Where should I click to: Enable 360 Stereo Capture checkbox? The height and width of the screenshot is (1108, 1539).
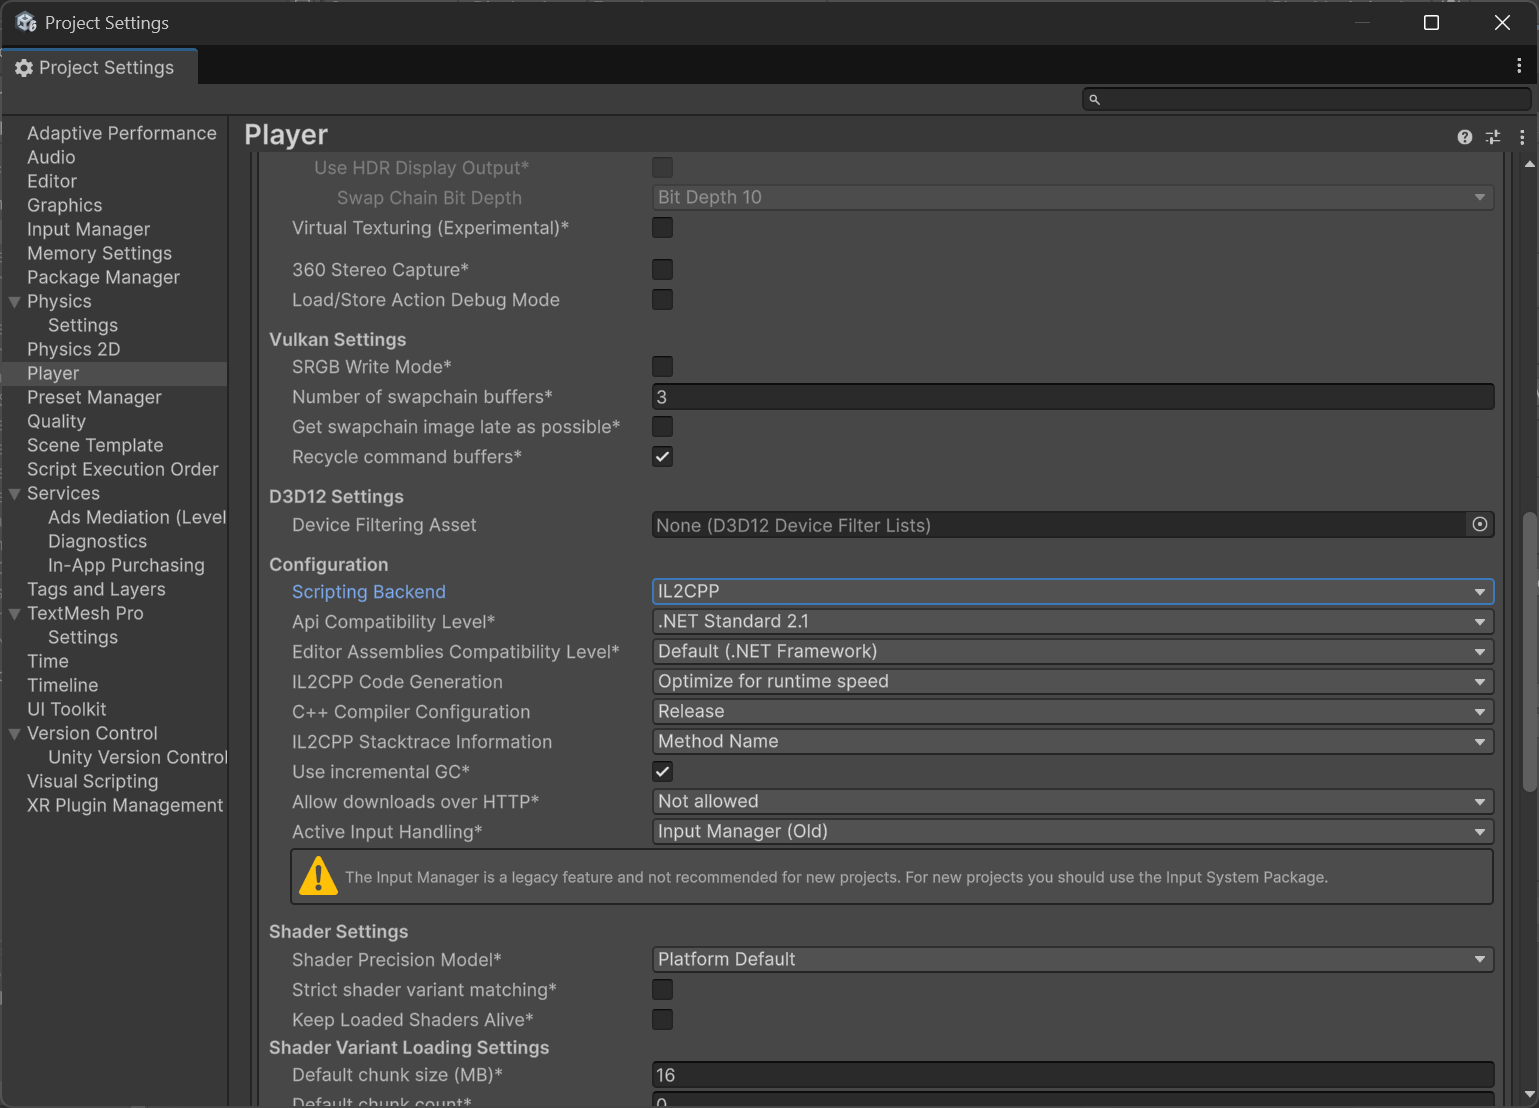[x=662, y=270]
